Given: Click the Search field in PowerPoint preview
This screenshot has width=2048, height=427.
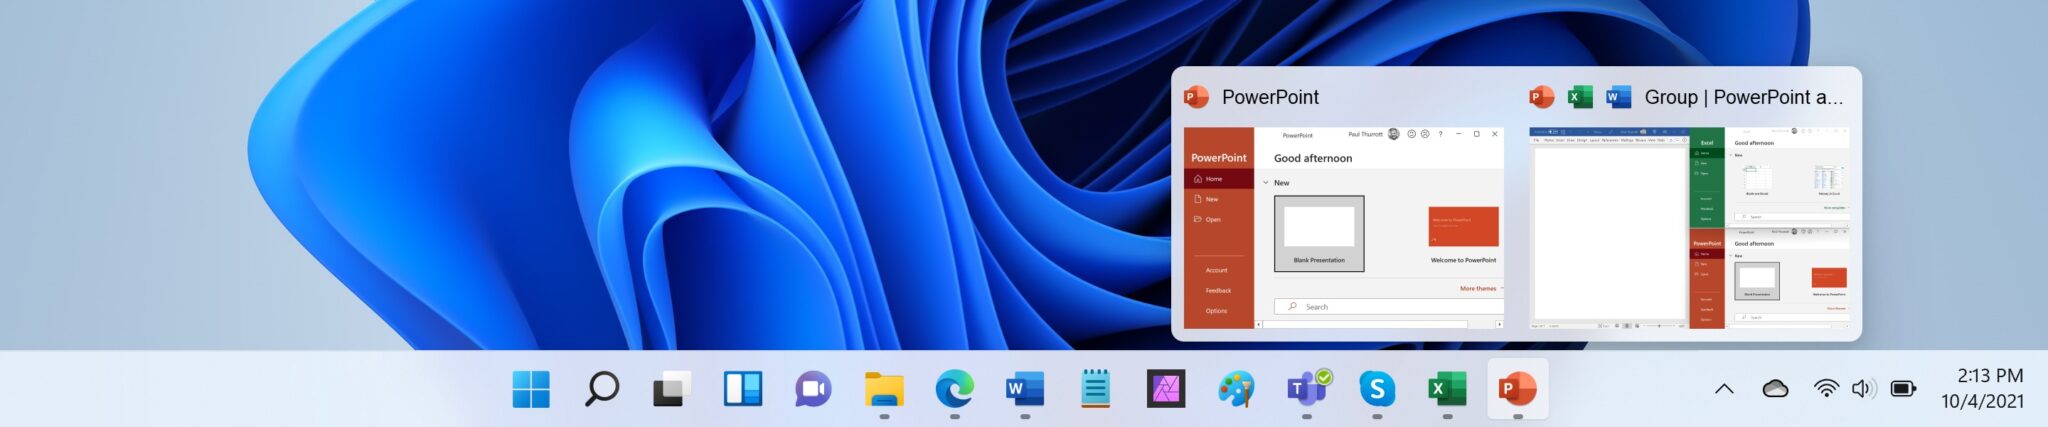Looking at the screenshot, I should (1388, 307).
